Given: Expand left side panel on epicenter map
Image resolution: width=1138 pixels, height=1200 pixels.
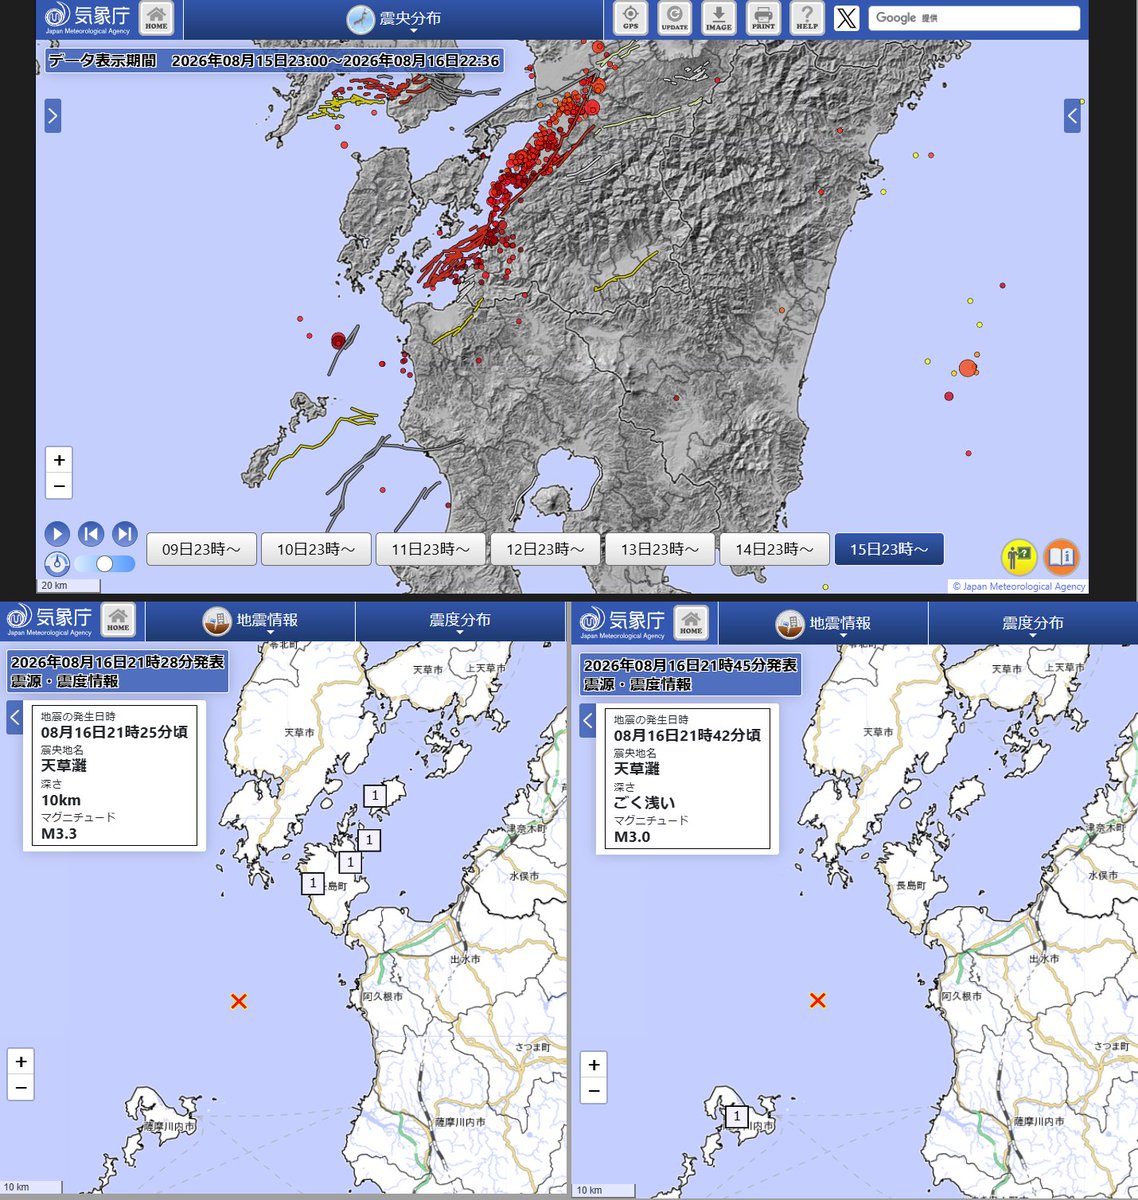Looking at the screenshot, I should pyautogui.click(x=53, y=116).
